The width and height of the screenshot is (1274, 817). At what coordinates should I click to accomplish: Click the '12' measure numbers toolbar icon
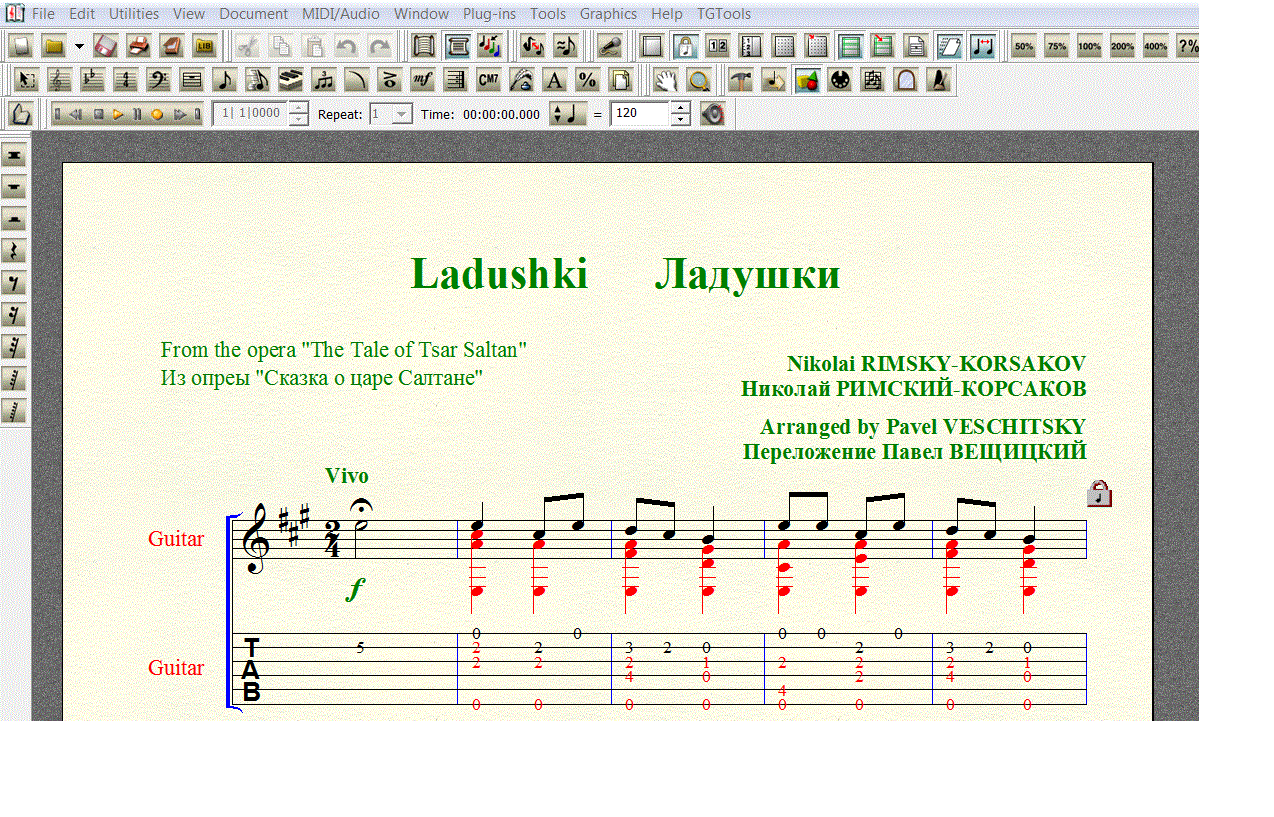[x=718, y=46]
